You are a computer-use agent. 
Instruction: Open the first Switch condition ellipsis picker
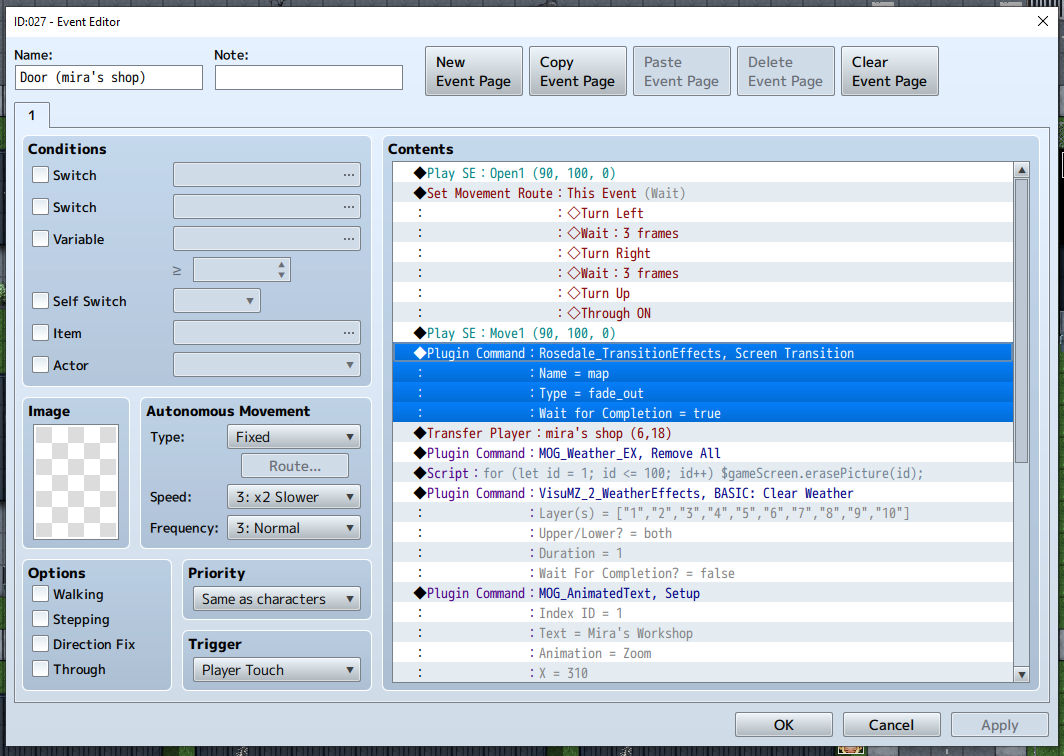(x=348, y=175)
